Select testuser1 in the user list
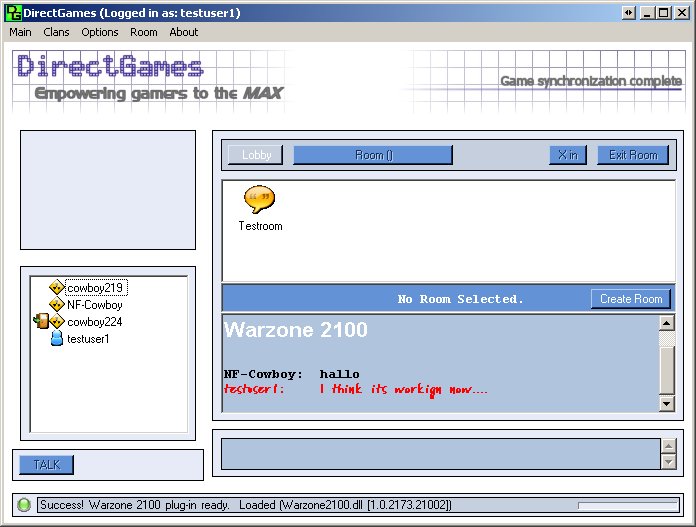 [x=88, y=339]
